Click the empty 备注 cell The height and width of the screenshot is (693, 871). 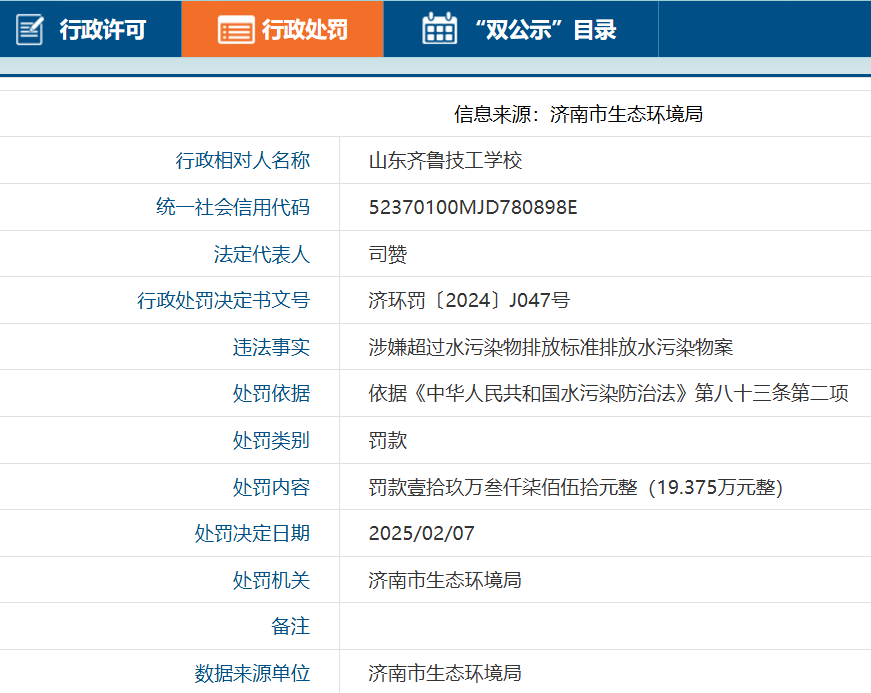pos(605,626)
